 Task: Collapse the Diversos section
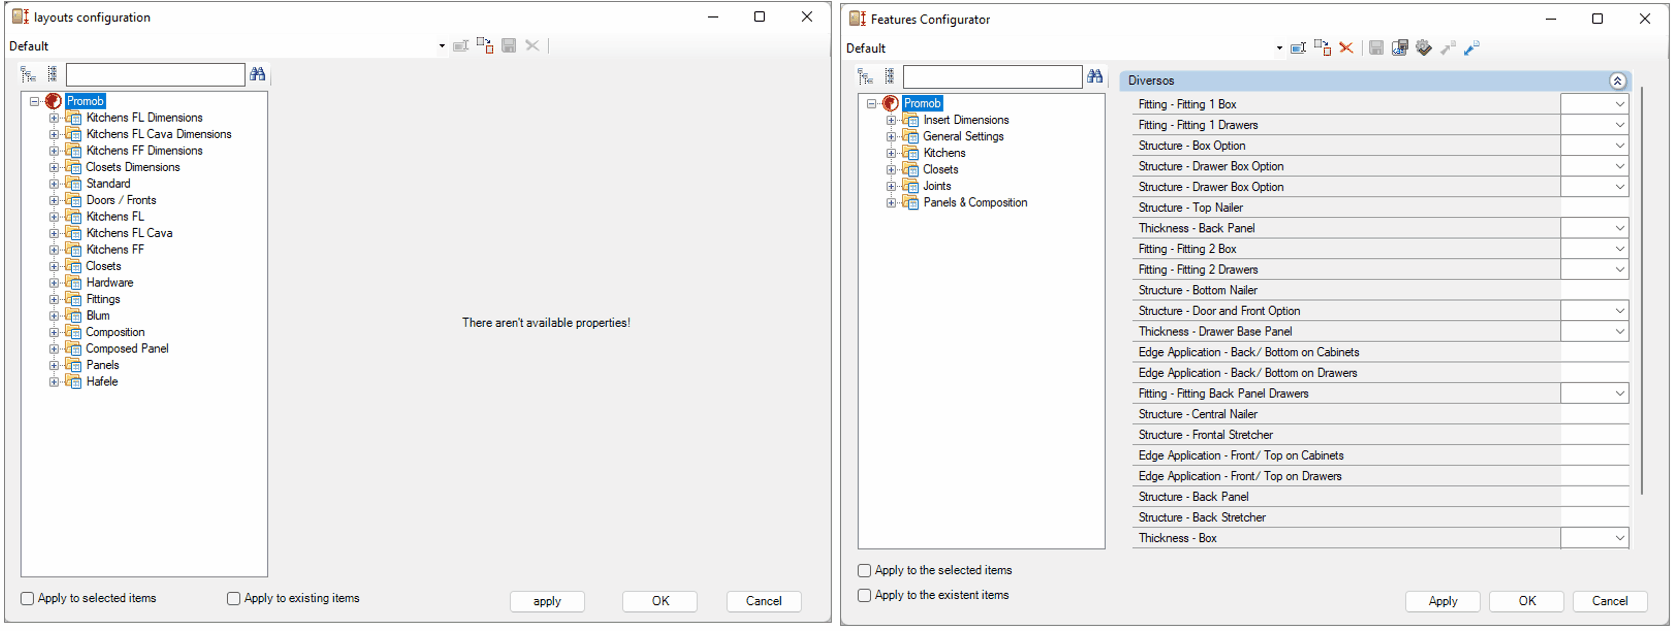pos(1617,81)
